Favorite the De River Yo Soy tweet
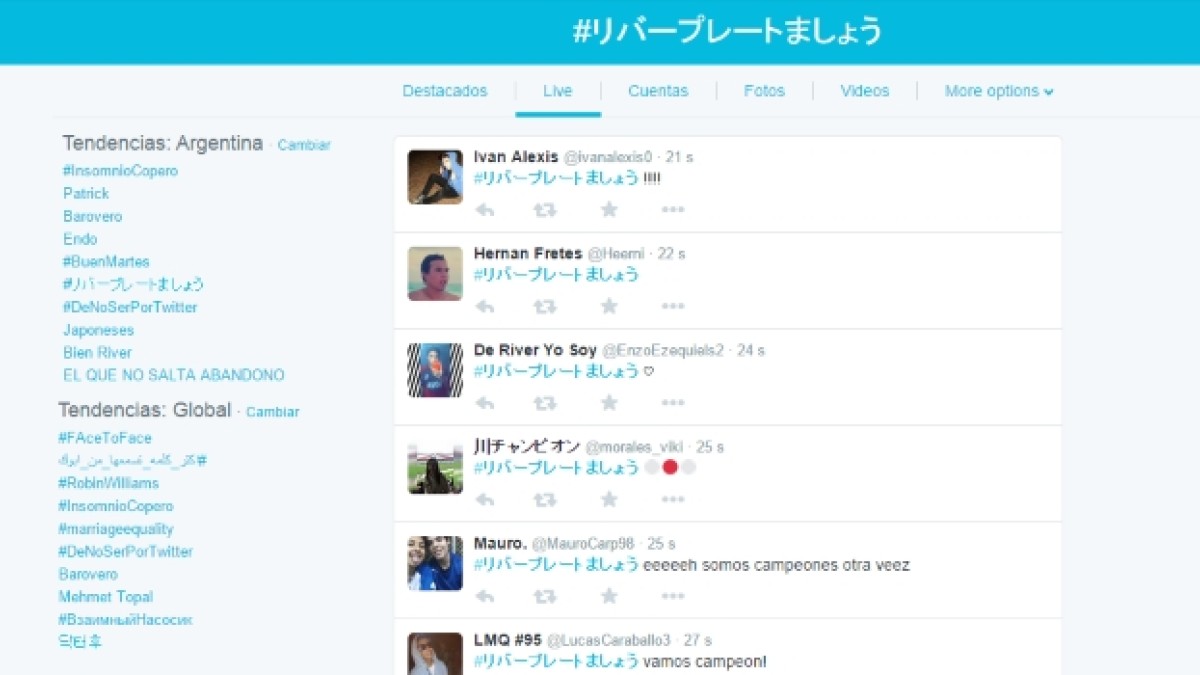1200x675 pixels. click(x=609, y=403)
